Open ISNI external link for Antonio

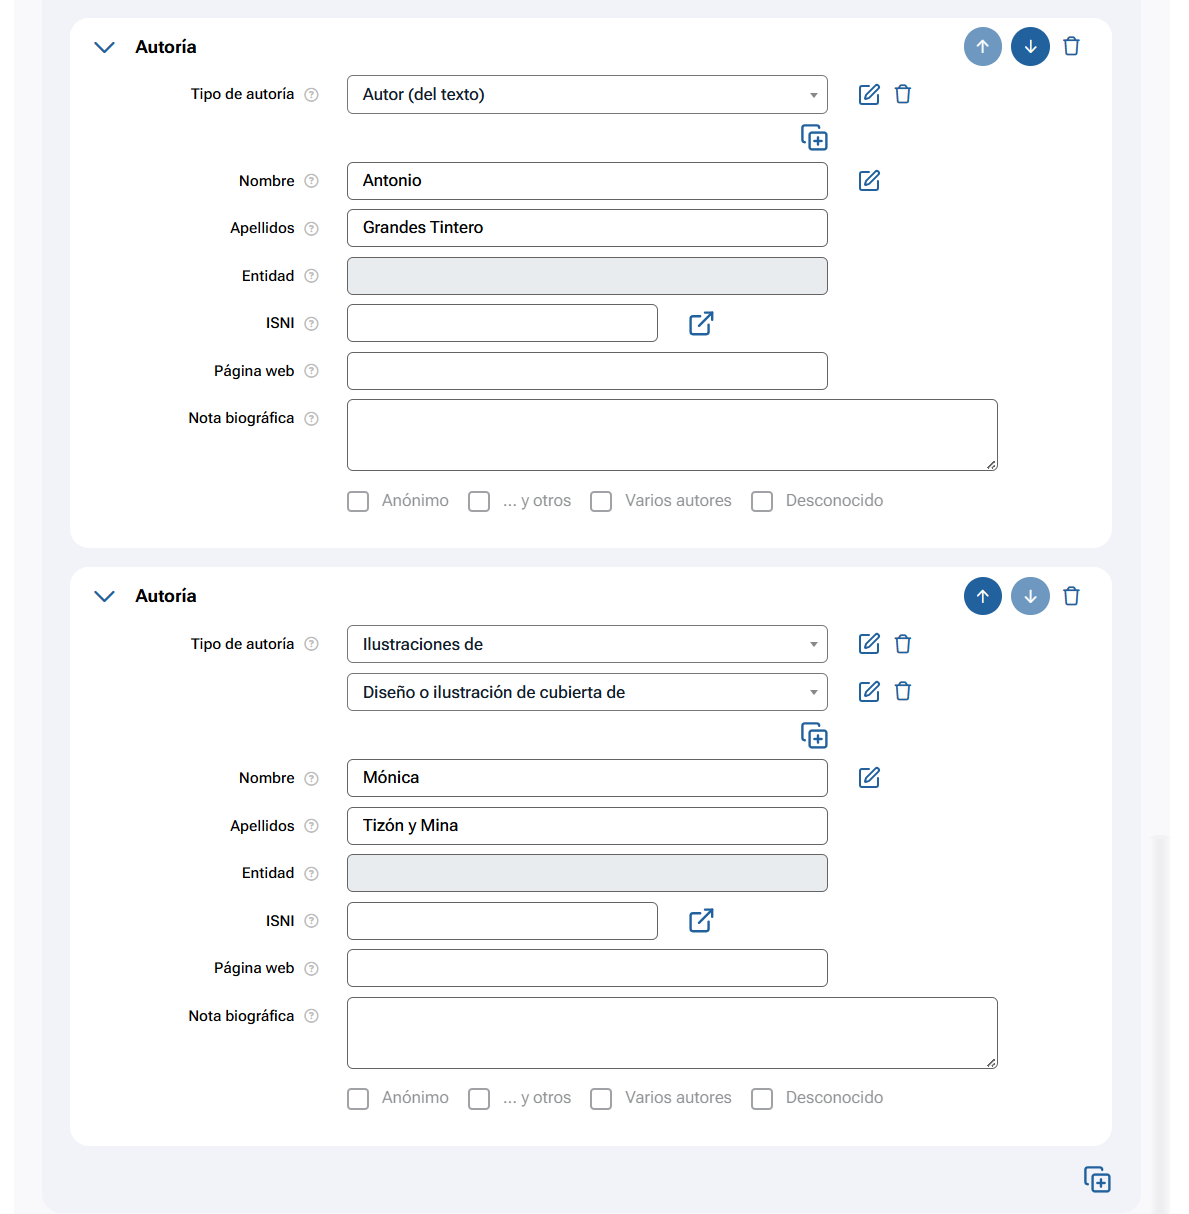pyautogui.click(x=701, y=324)
